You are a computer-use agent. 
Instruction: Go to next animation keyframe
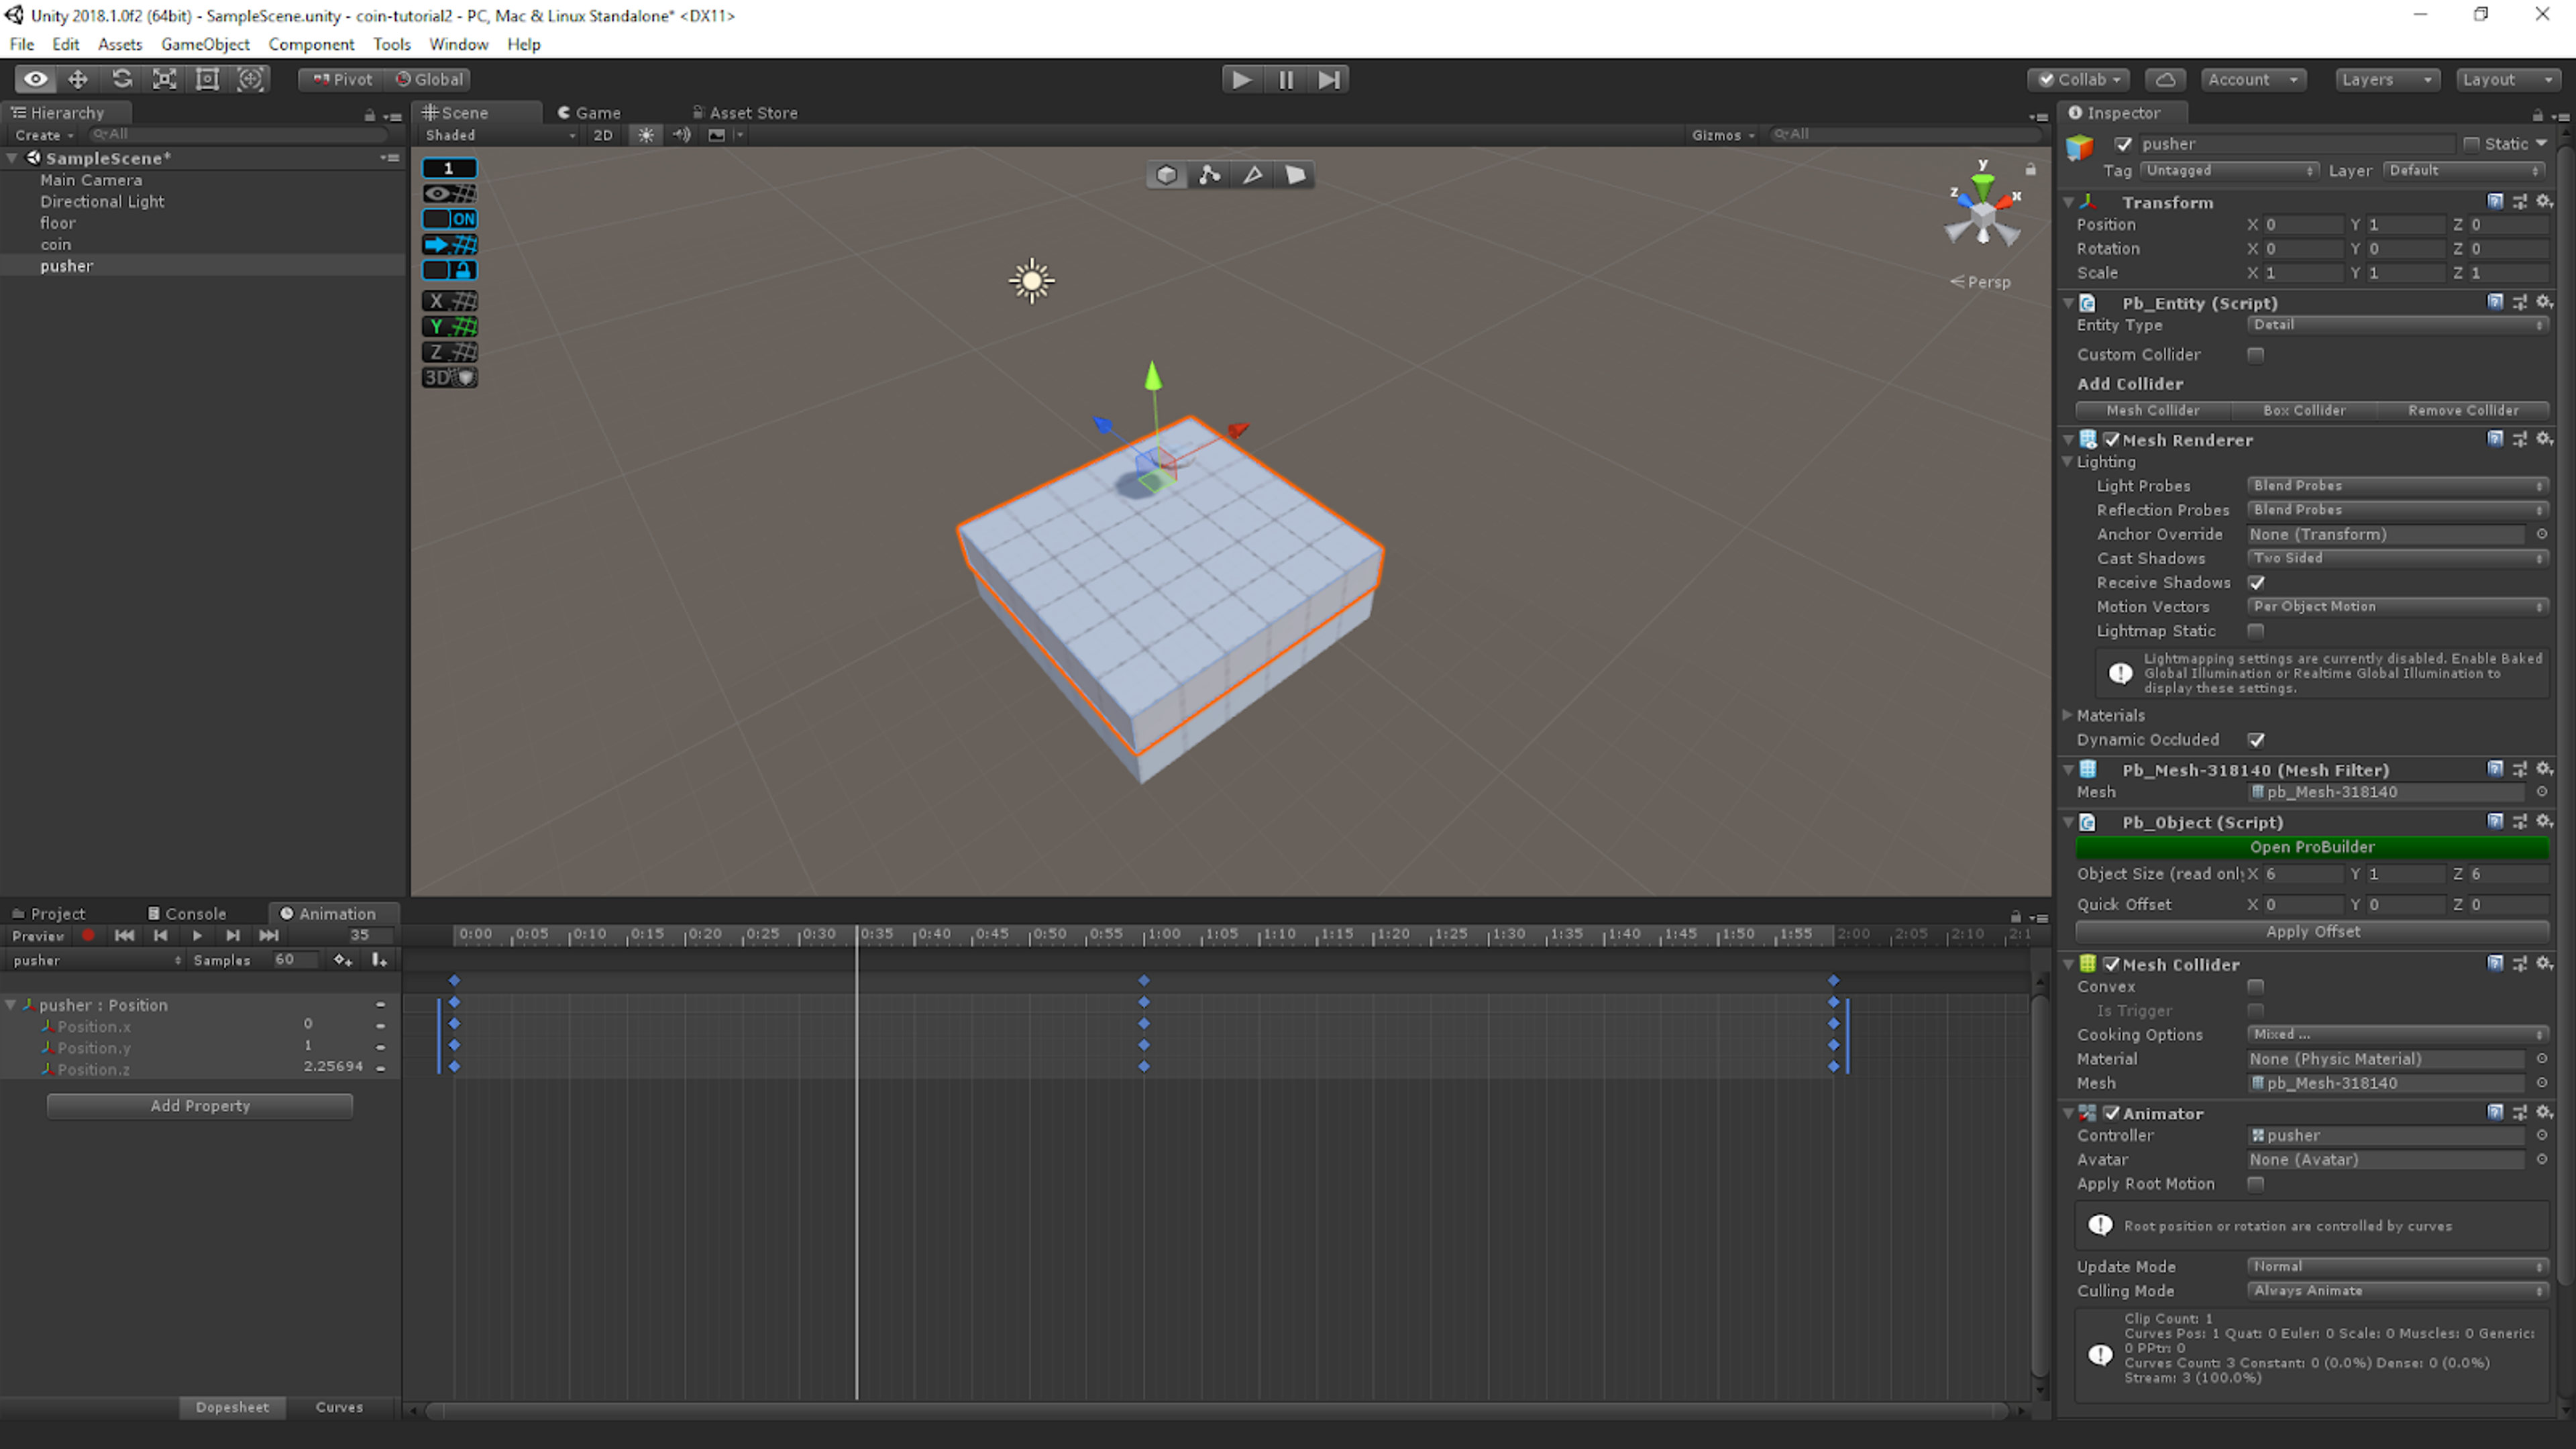coord(232,935)
